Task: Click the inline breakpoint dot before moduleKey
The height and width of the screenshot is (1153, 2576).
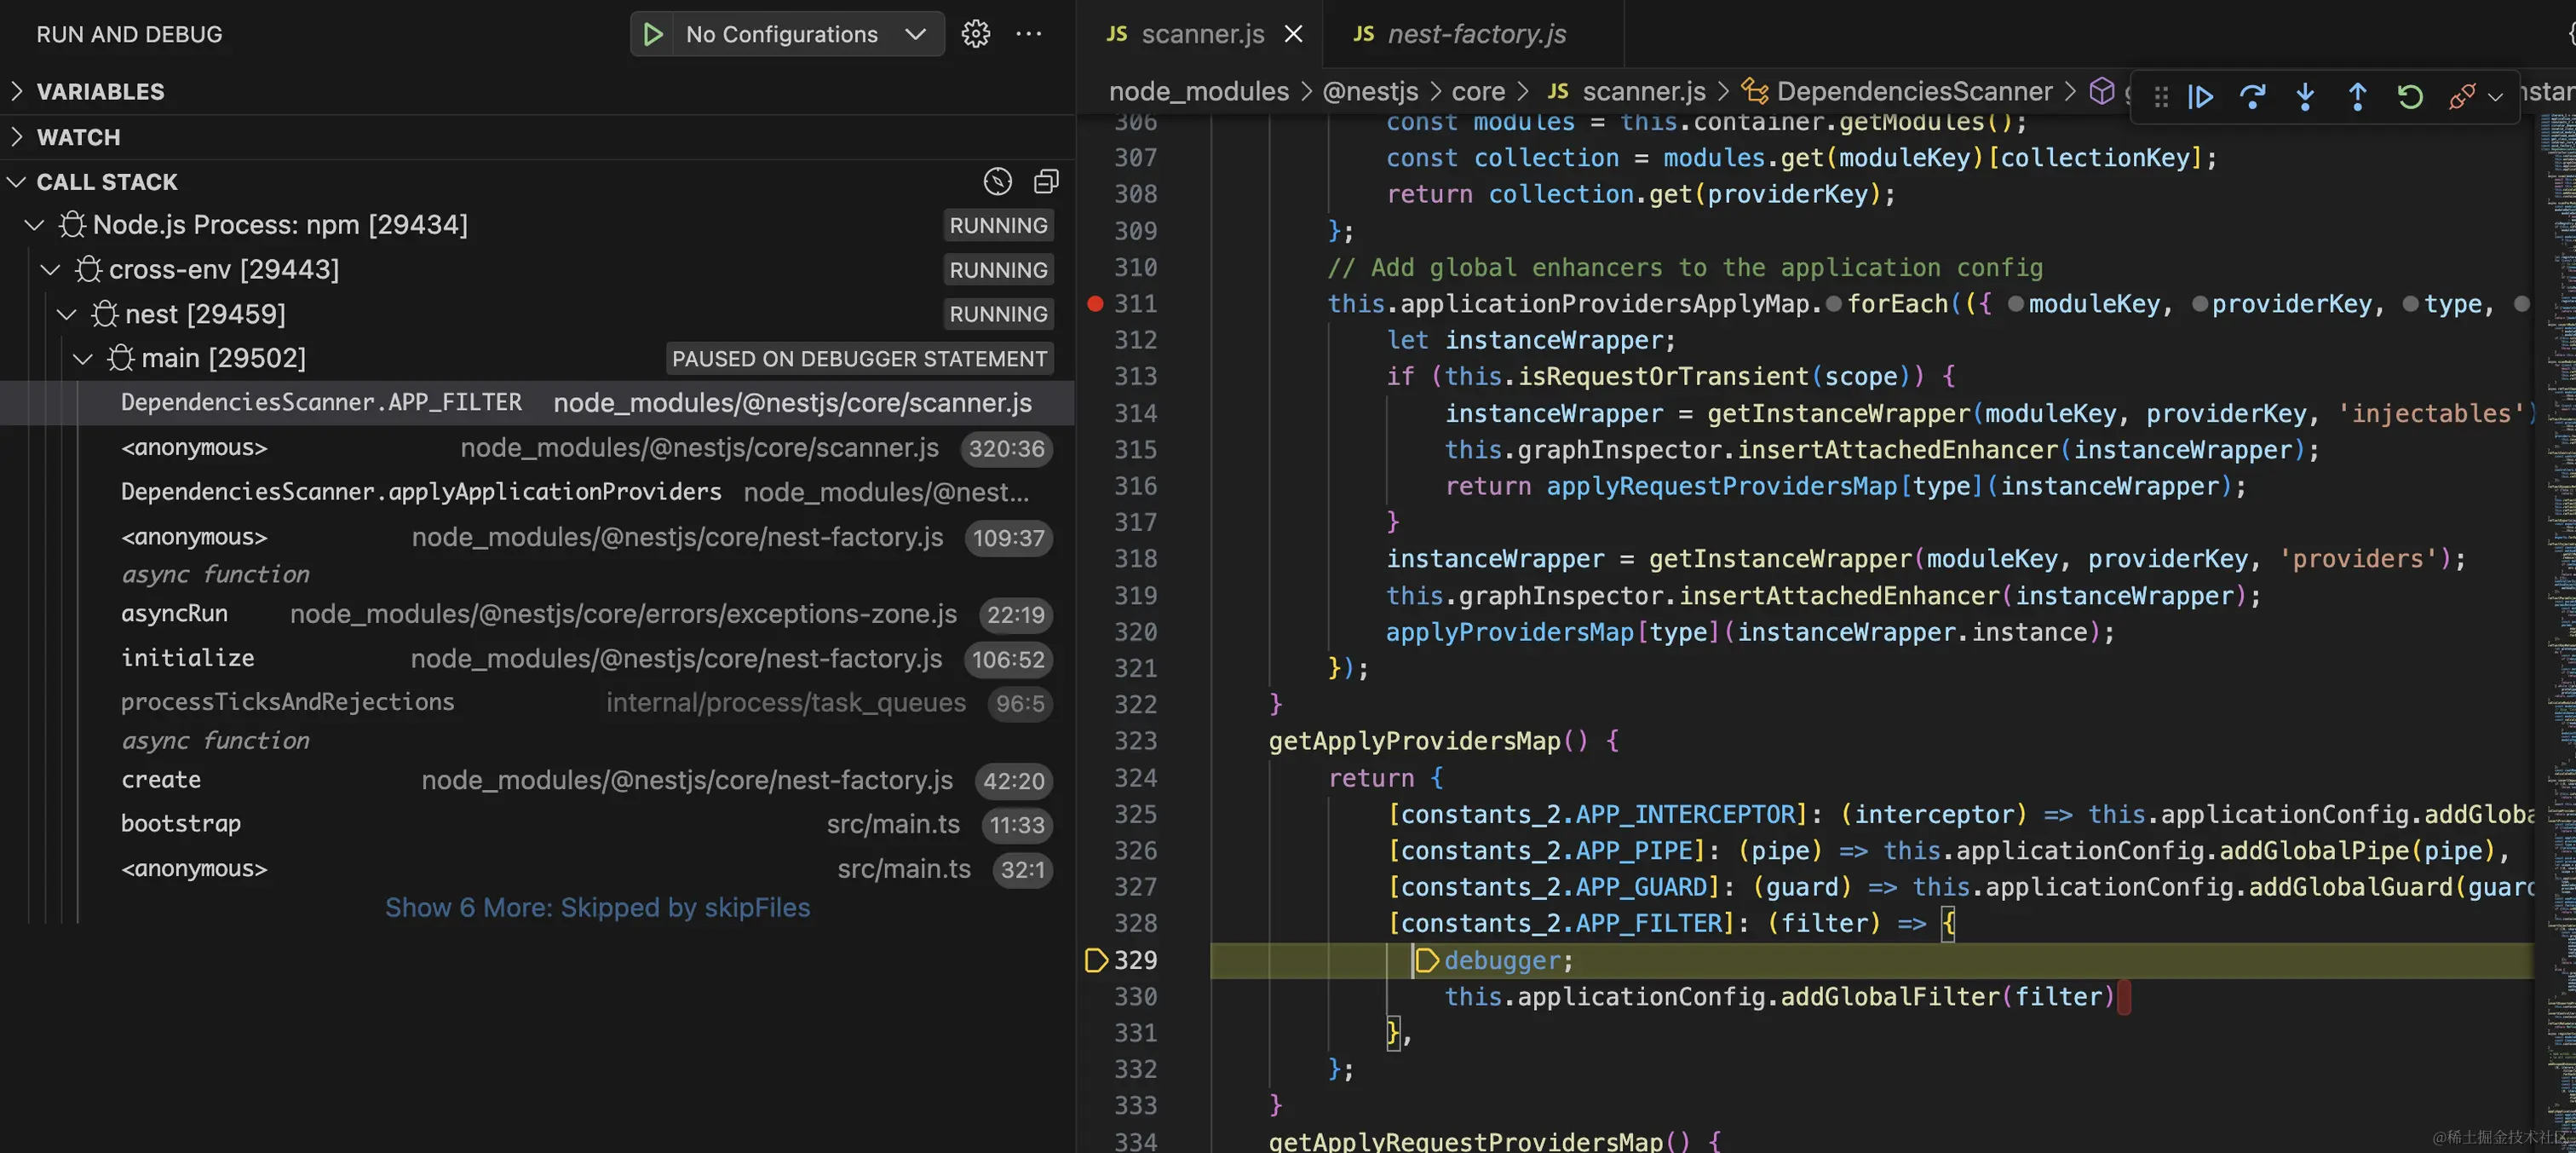Action: click(2016, 304)
